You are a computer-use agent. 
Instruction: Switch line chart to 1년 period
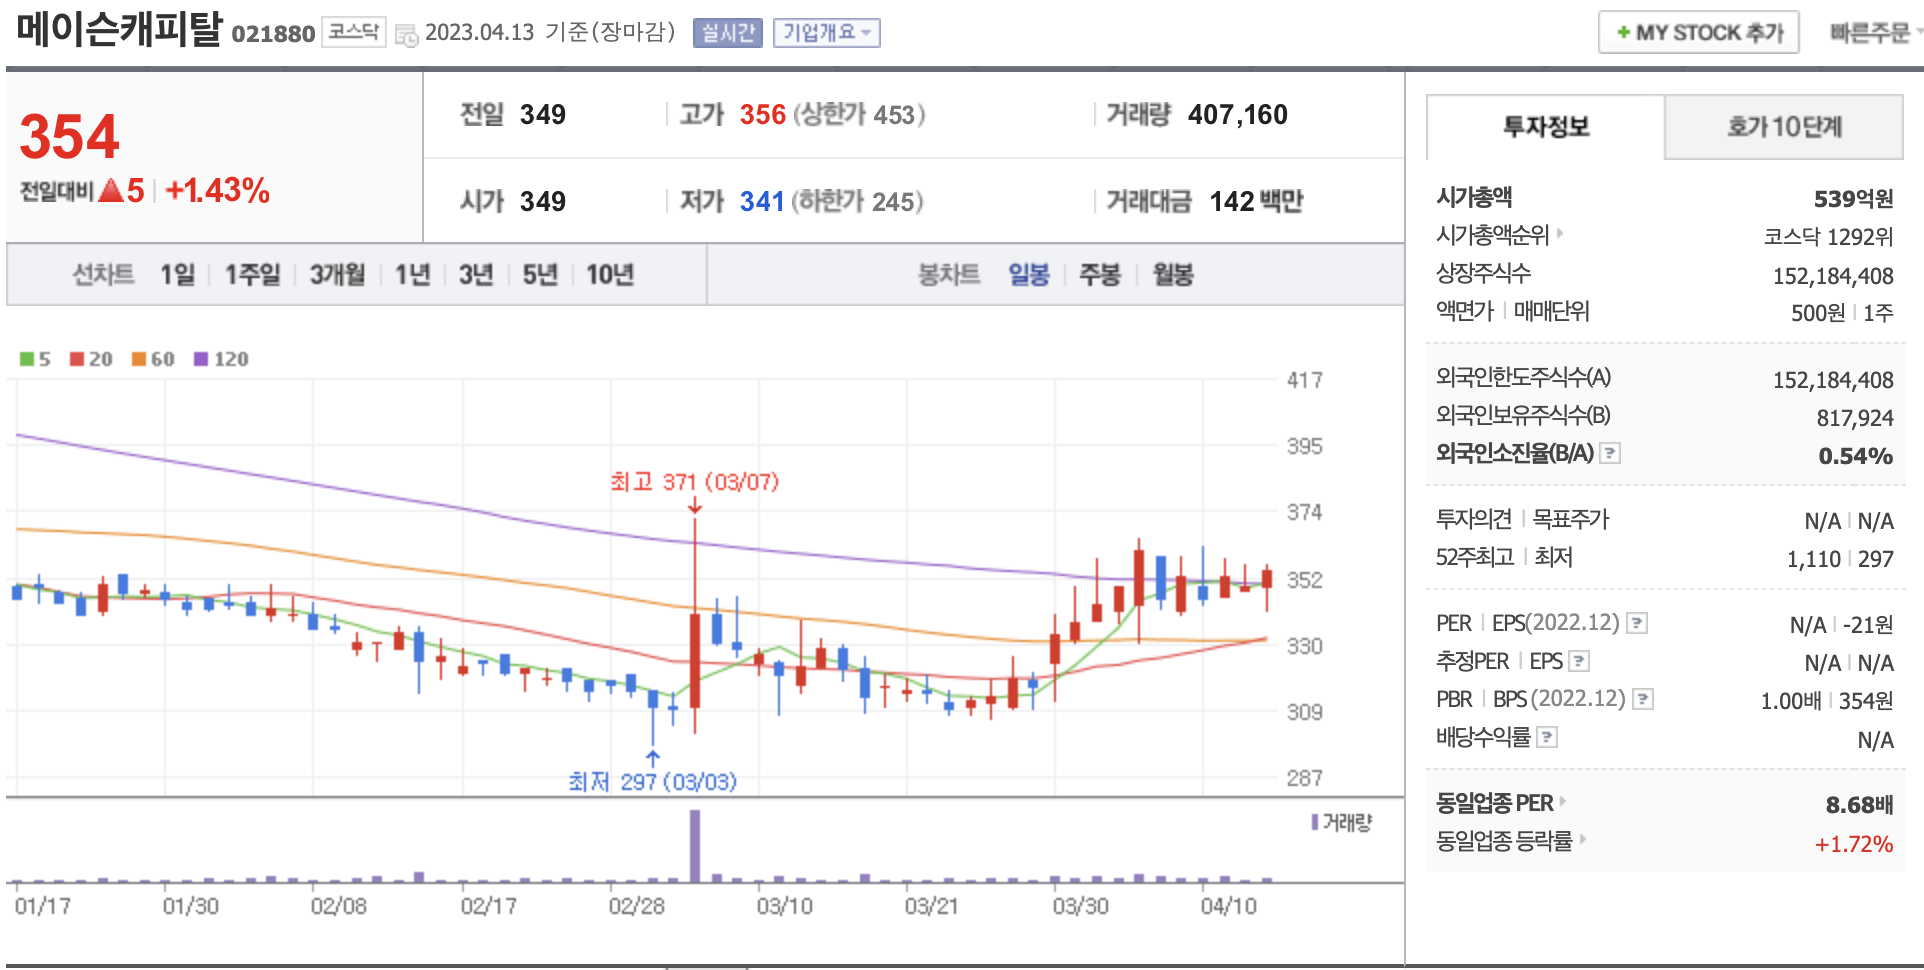(412, 274)
